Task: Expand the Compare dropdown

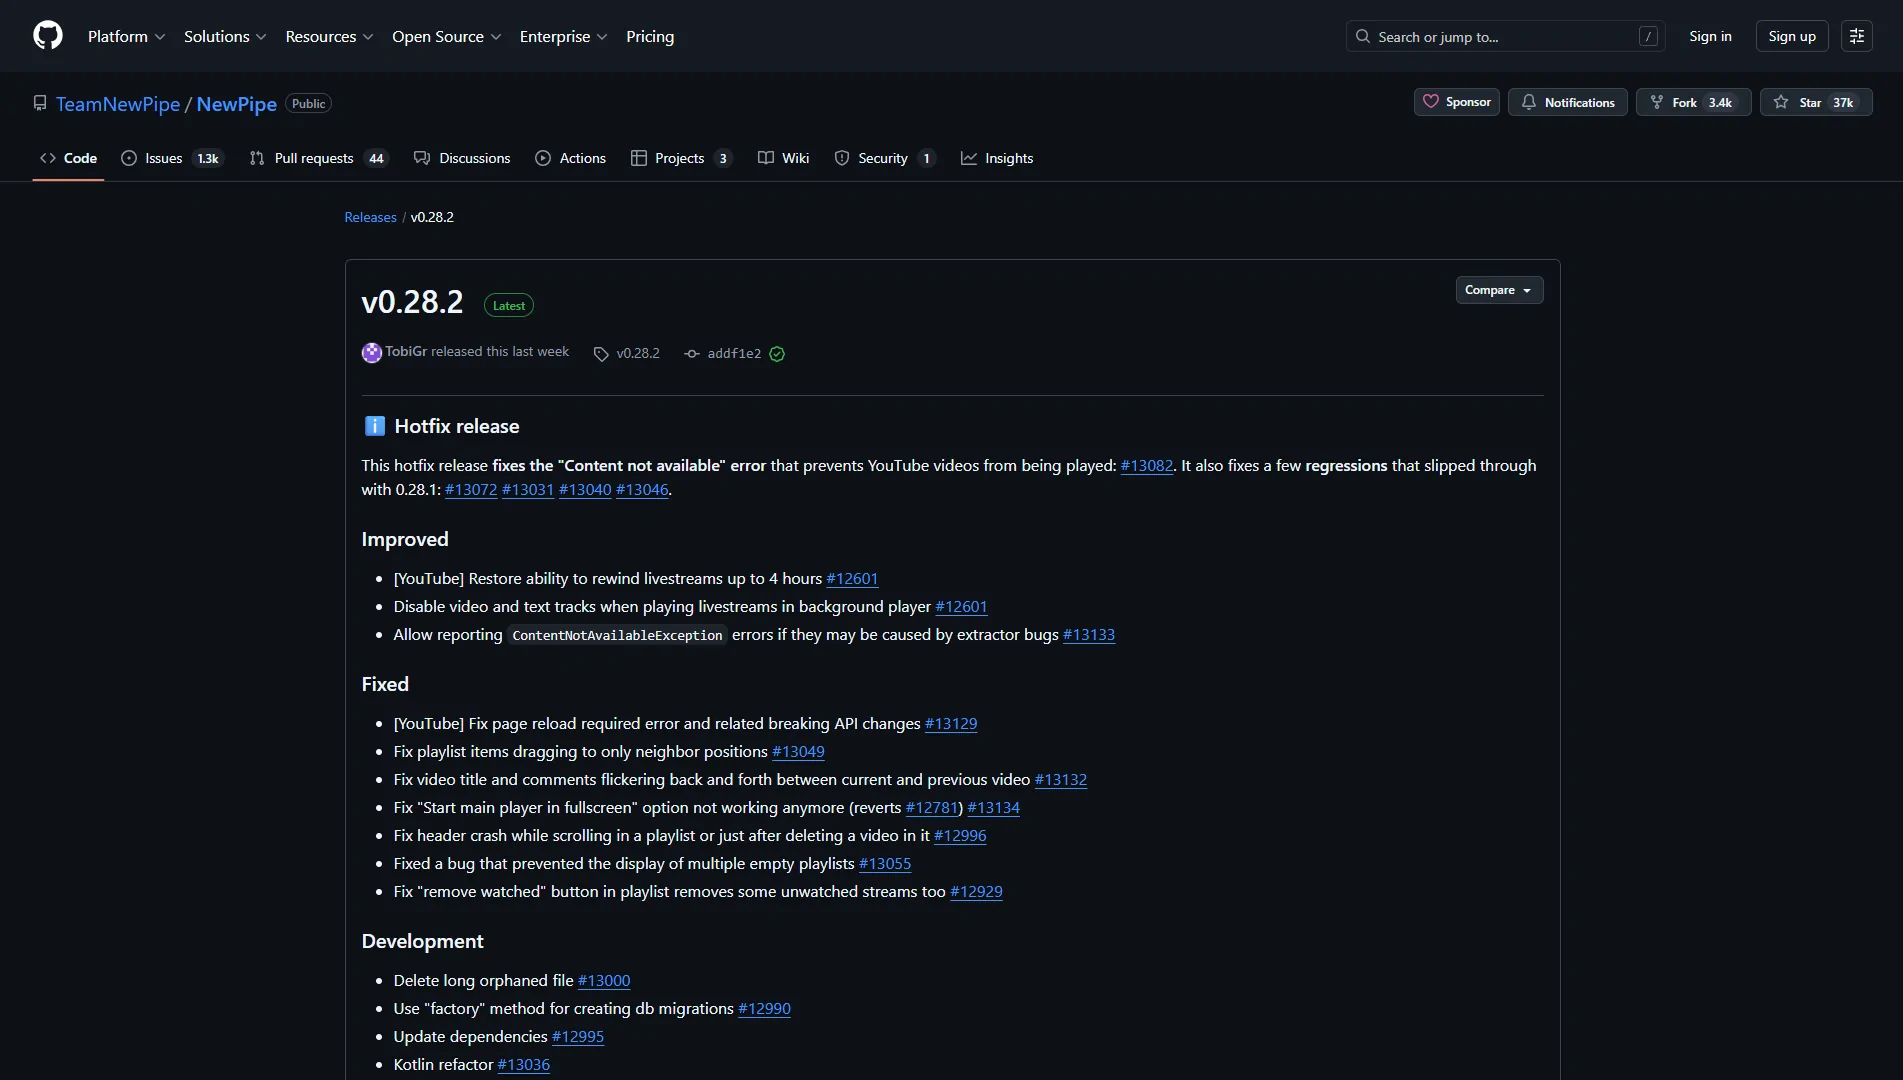Action: [x=1498, y=290]
